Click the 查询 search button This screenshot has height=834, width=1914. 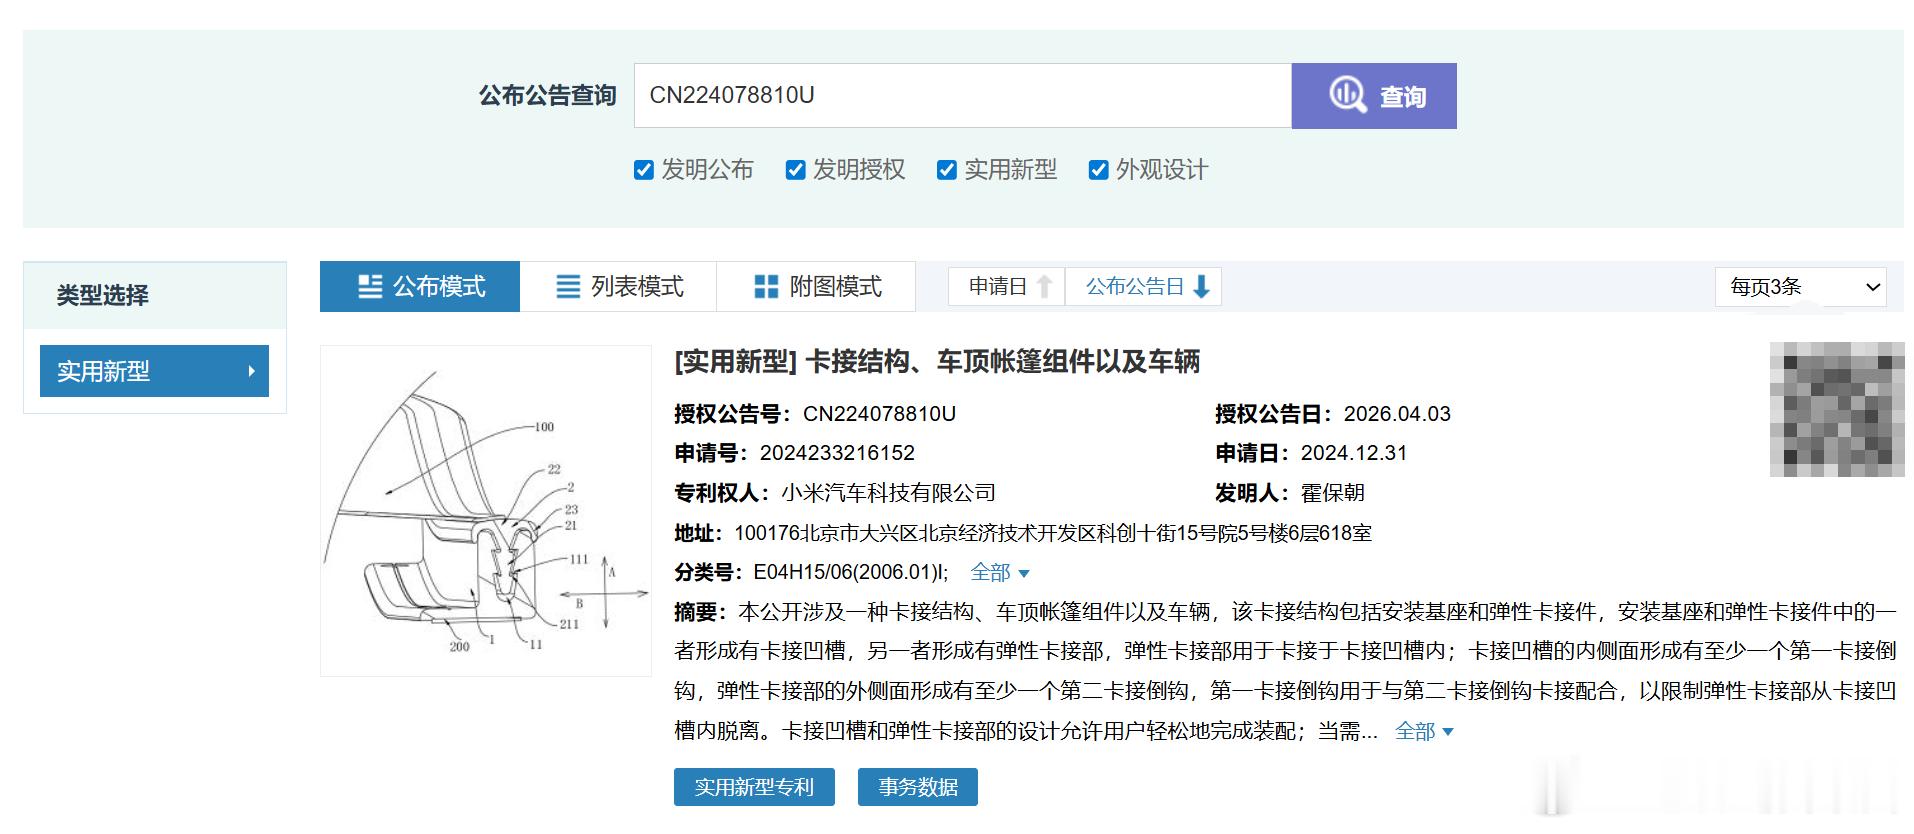[x=1374, y=96]
